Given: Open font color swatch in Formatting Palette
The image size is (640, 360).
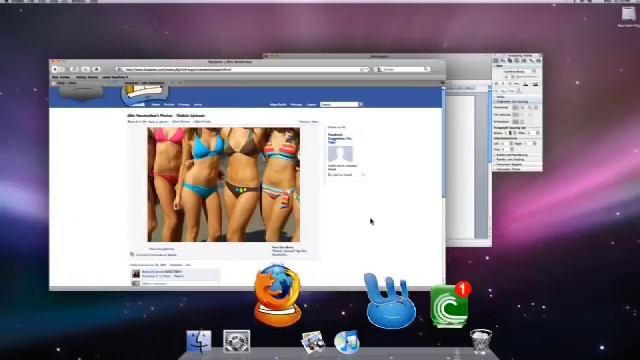Looking at the screenshot, I should [x=525, y=84].
